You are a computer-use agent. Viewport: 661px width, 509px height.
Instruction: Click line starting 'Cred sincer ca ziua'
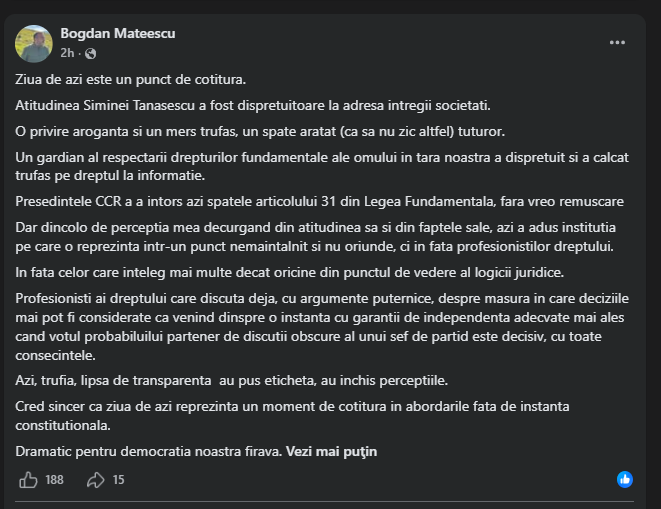click(292, 416)
